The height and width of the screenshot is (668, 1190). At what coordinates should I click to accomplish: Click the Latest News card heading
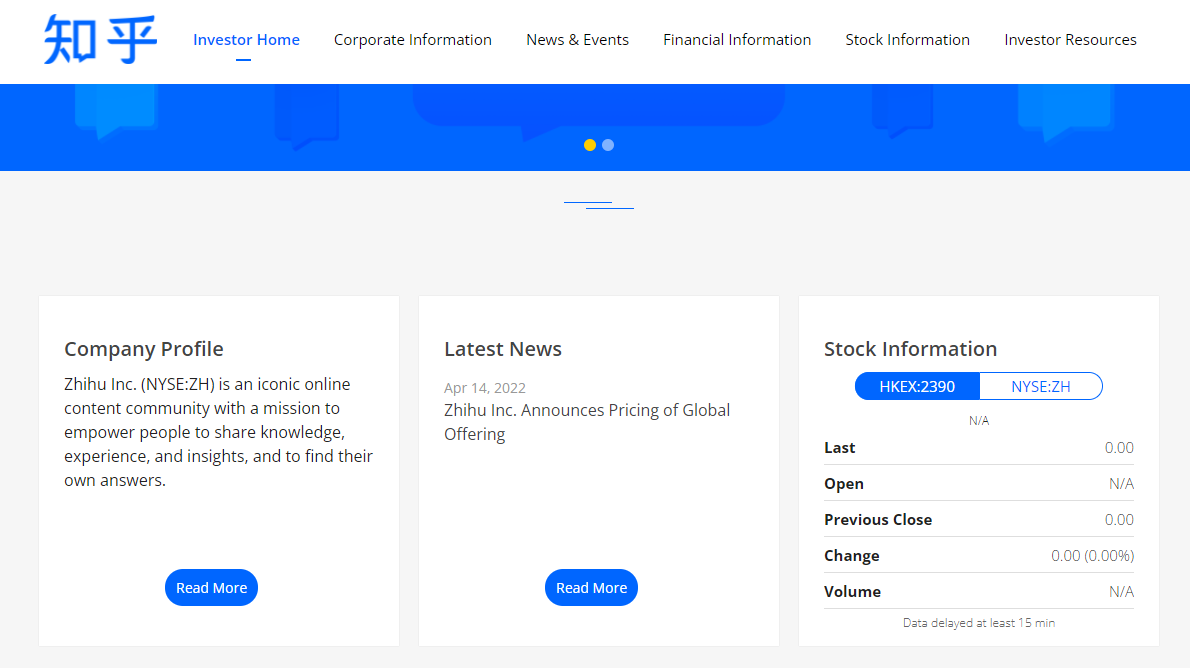coord(503,349)
